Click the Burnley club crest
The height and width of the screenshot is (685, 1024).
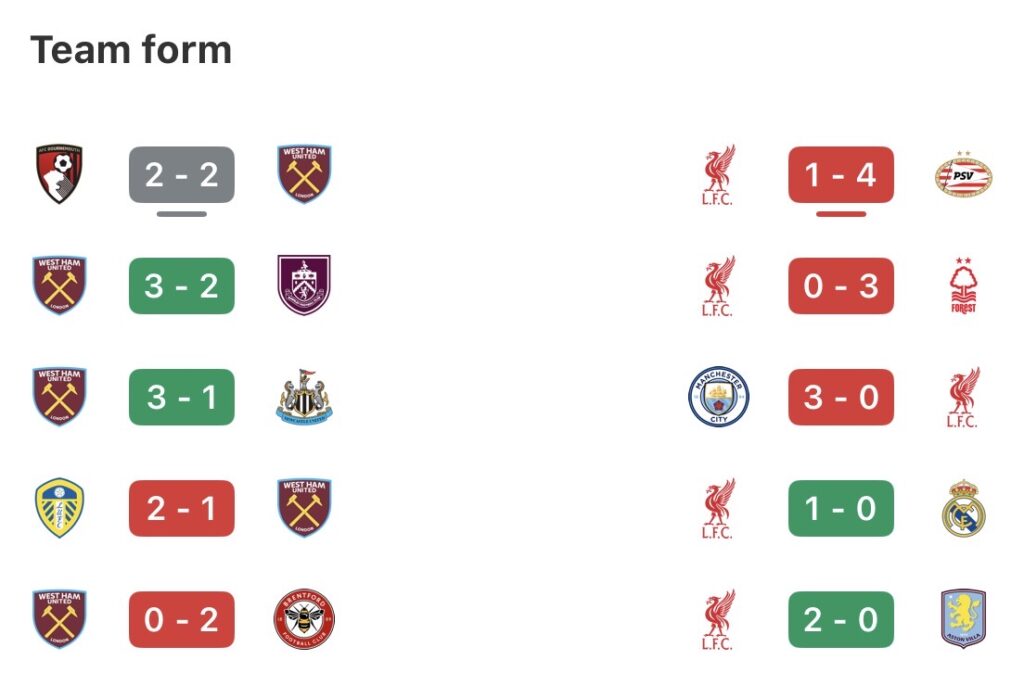(304, 286)
